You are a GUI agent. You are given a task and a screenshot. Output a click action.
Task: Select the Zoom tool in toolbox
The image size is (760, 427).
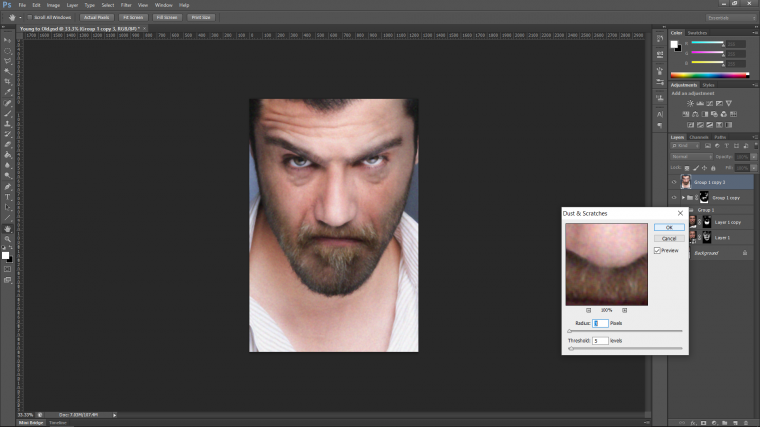7,238
